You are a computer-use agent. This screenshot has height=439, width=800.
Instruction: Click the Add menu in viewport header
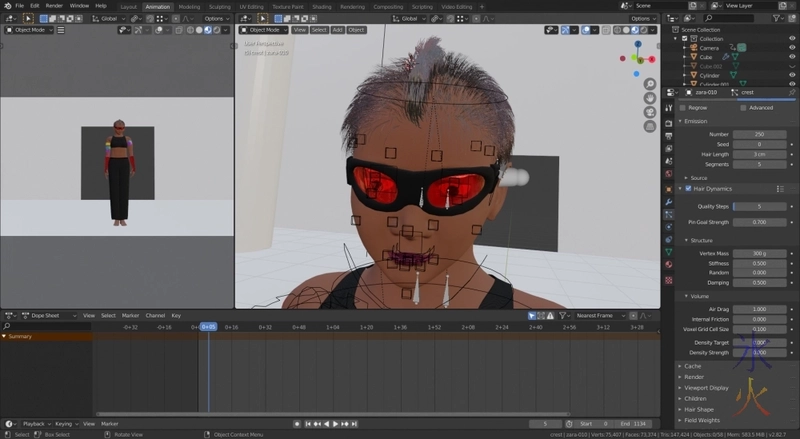337,30
